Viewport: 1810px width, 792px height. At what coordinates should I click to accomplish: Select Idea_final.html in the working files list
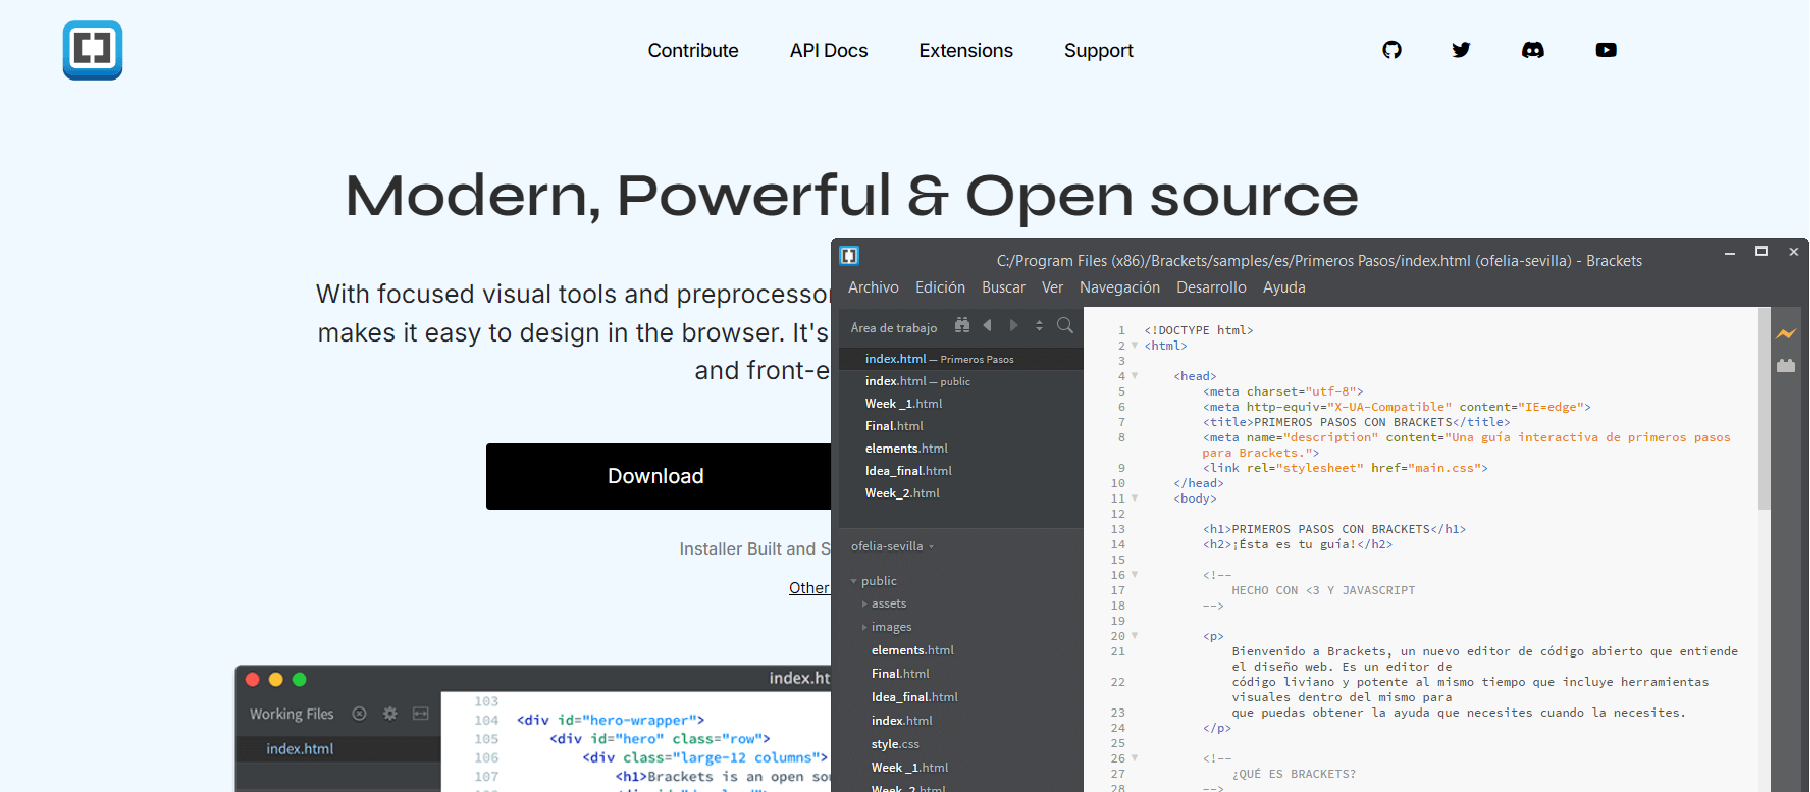tap(961, 471)
